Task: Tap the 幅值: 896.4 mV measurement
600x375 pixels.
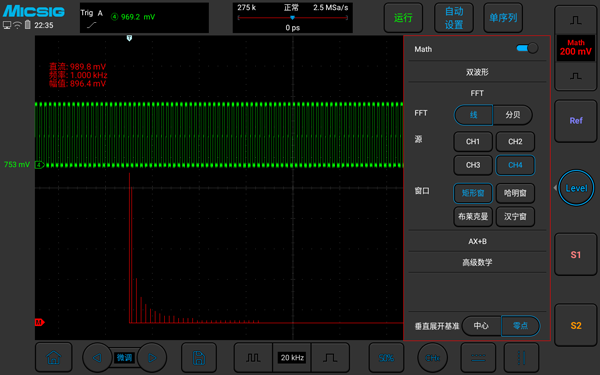Action: tap(78, 83)
